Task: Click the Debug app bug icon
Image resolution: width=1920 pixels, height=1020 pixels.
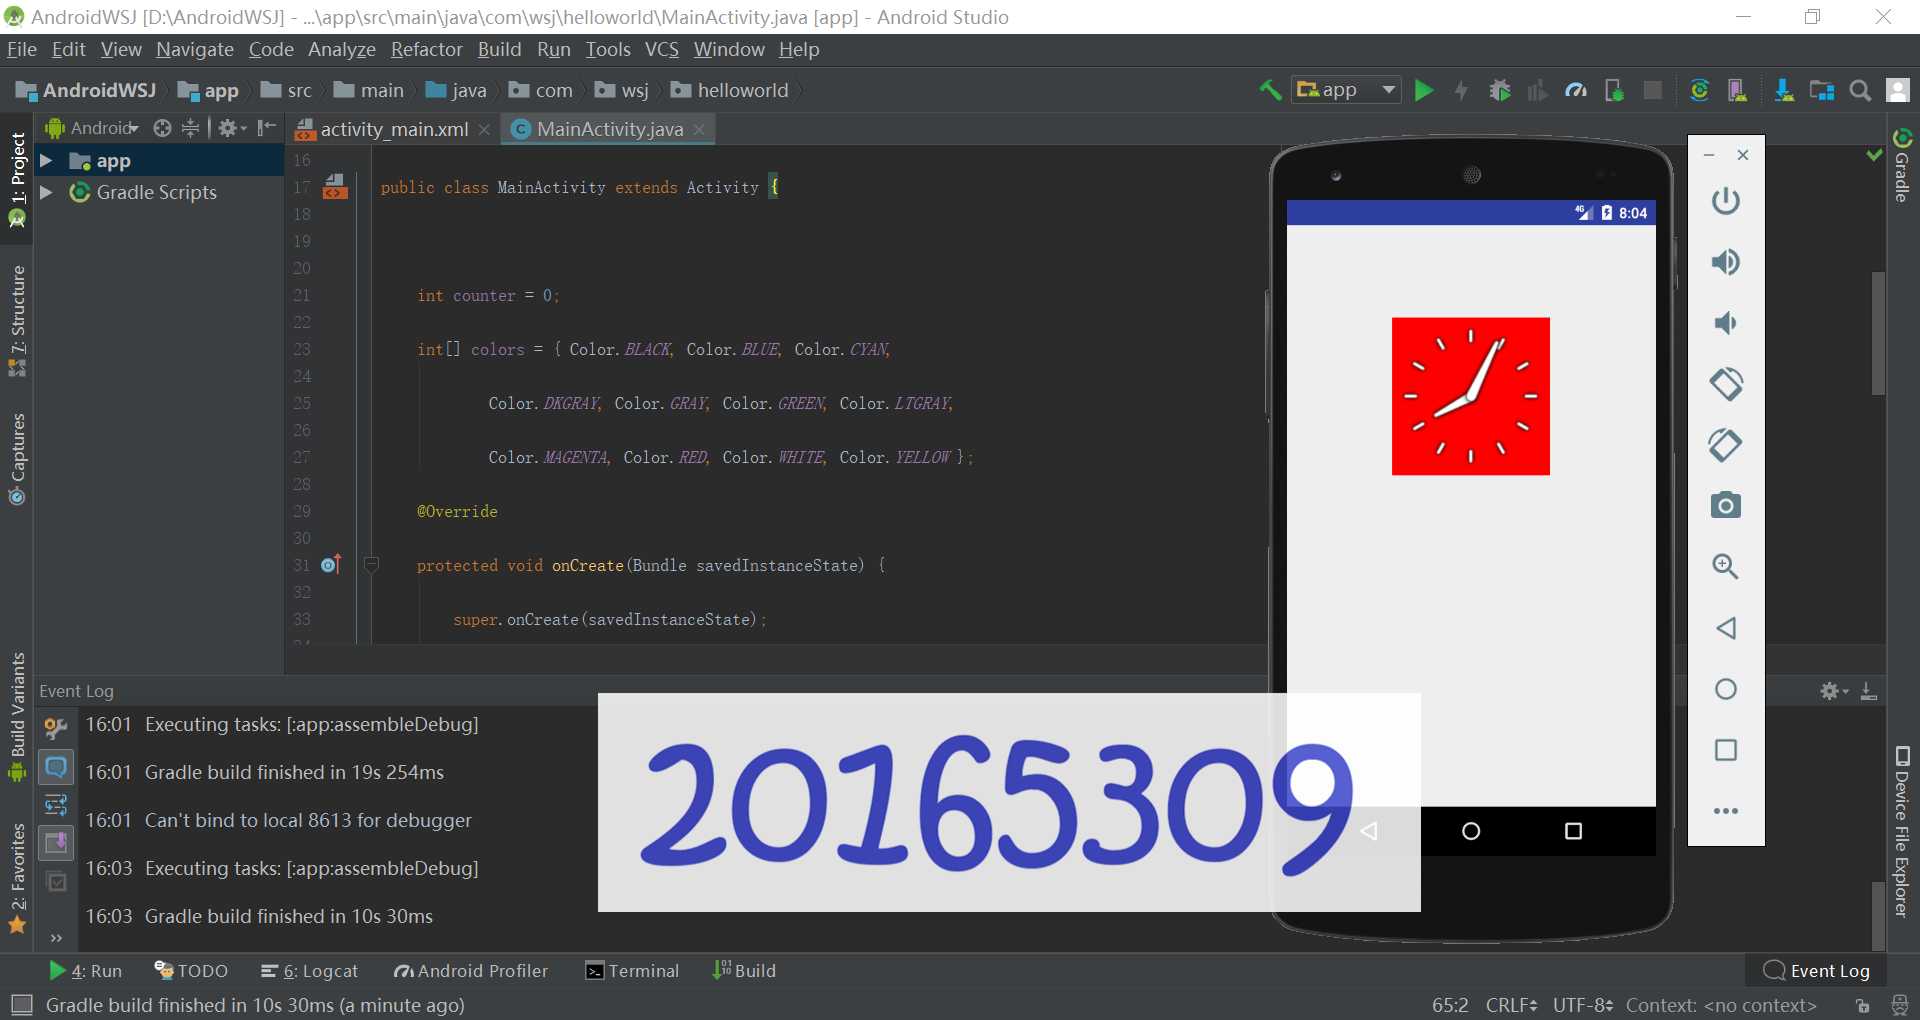Action: pyautogui.click(x=1500, y=91)
